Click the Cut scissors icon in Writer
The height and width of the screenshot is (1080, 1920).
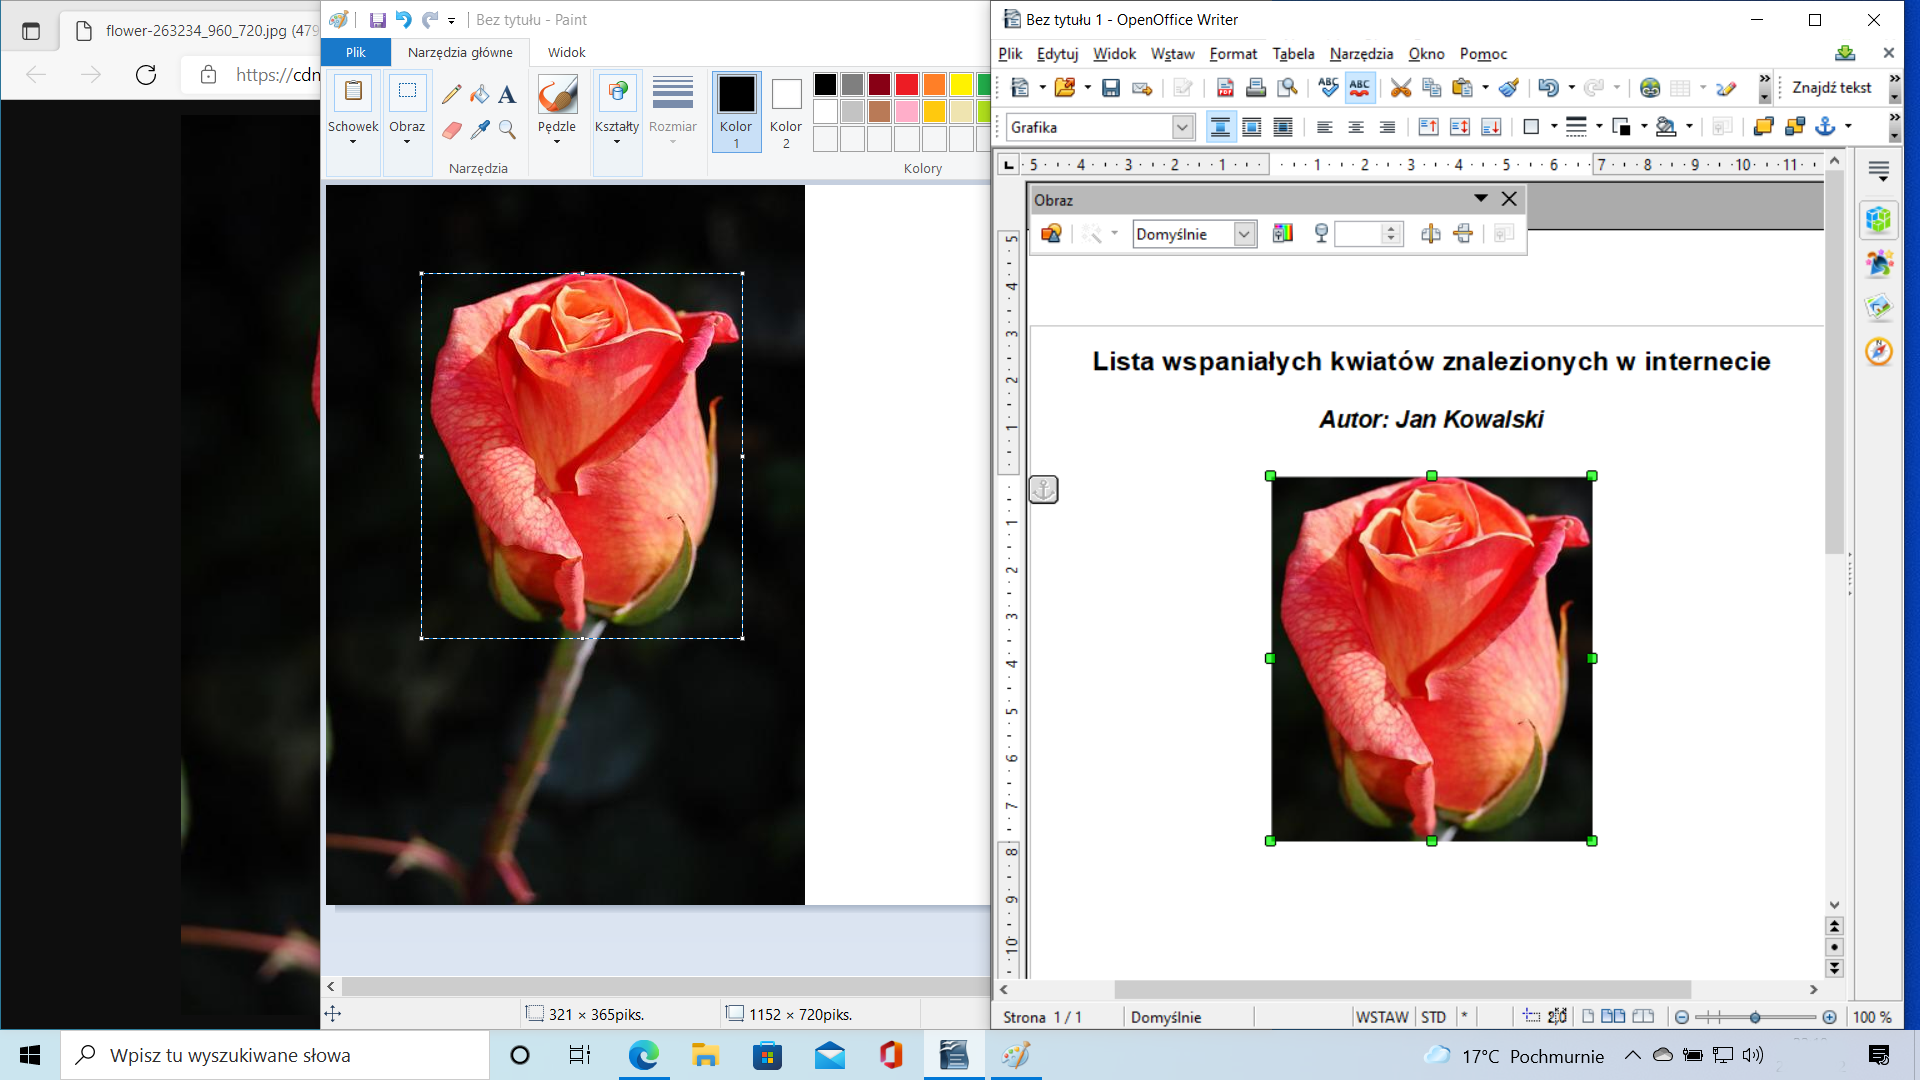pyautogui.click(x=1400, y=88)
